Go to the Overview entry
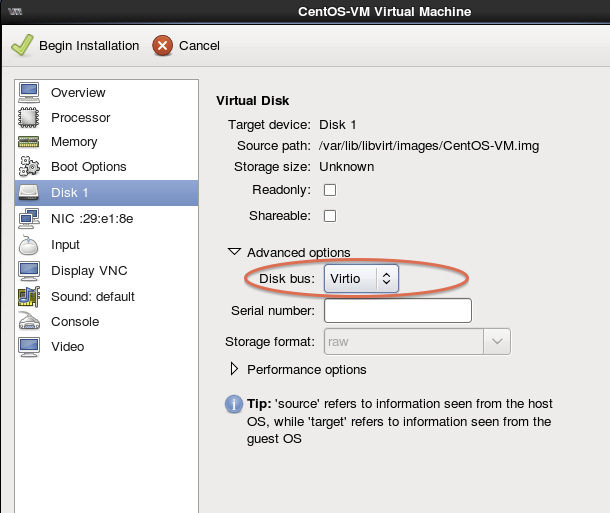Viewport: 610px width, 513px height. [x=78, y=92]
